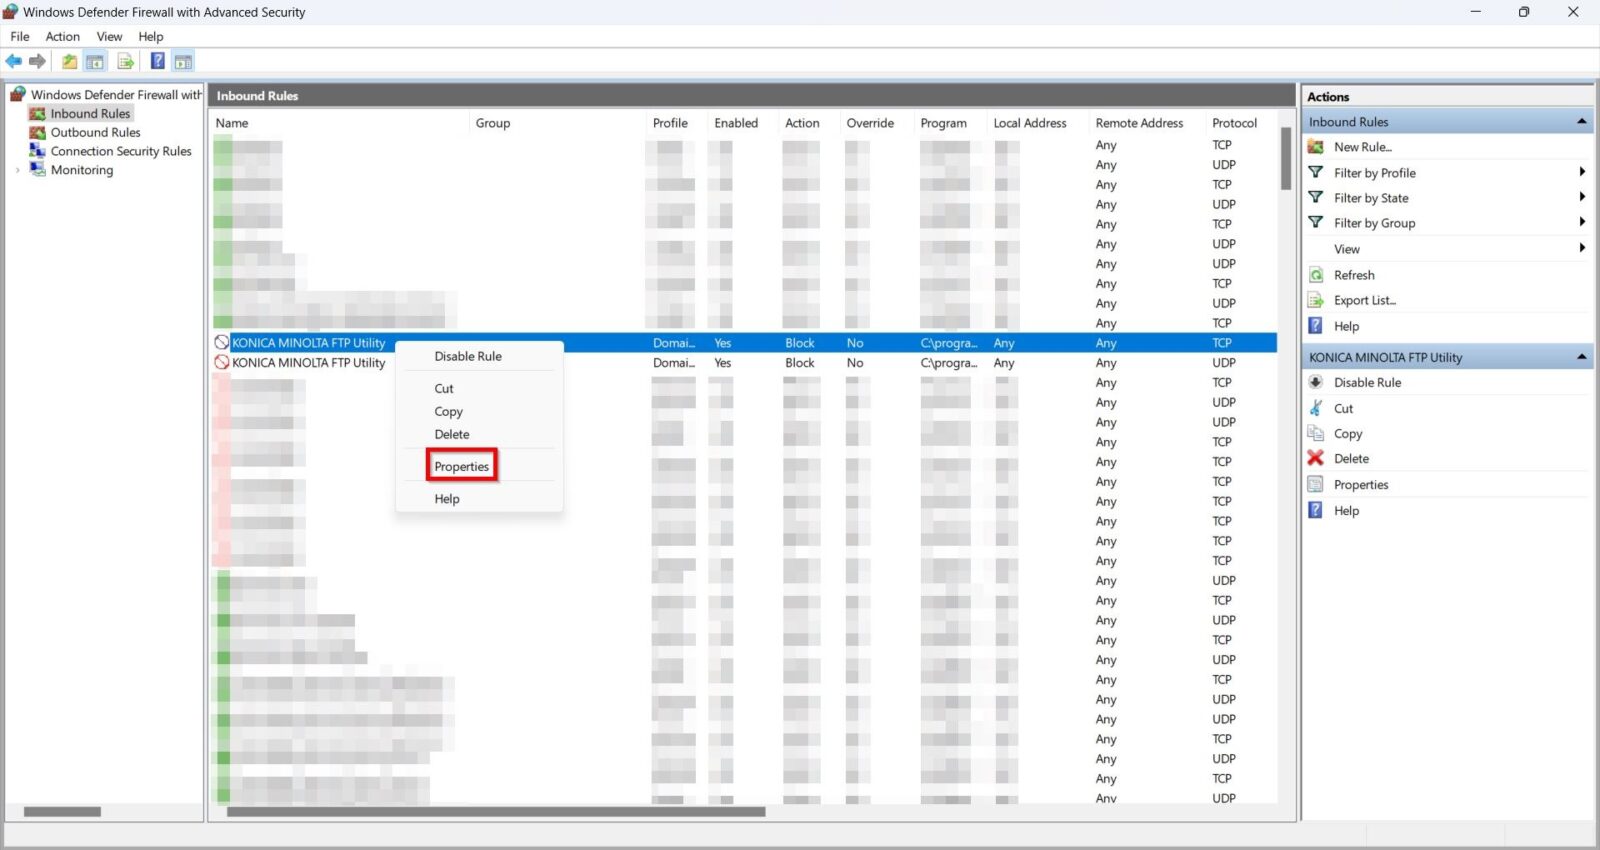Viewport: 1600px width, 850px height.
Task: Toggle the Show/Hide Action Pane icon
Action: 183,62
